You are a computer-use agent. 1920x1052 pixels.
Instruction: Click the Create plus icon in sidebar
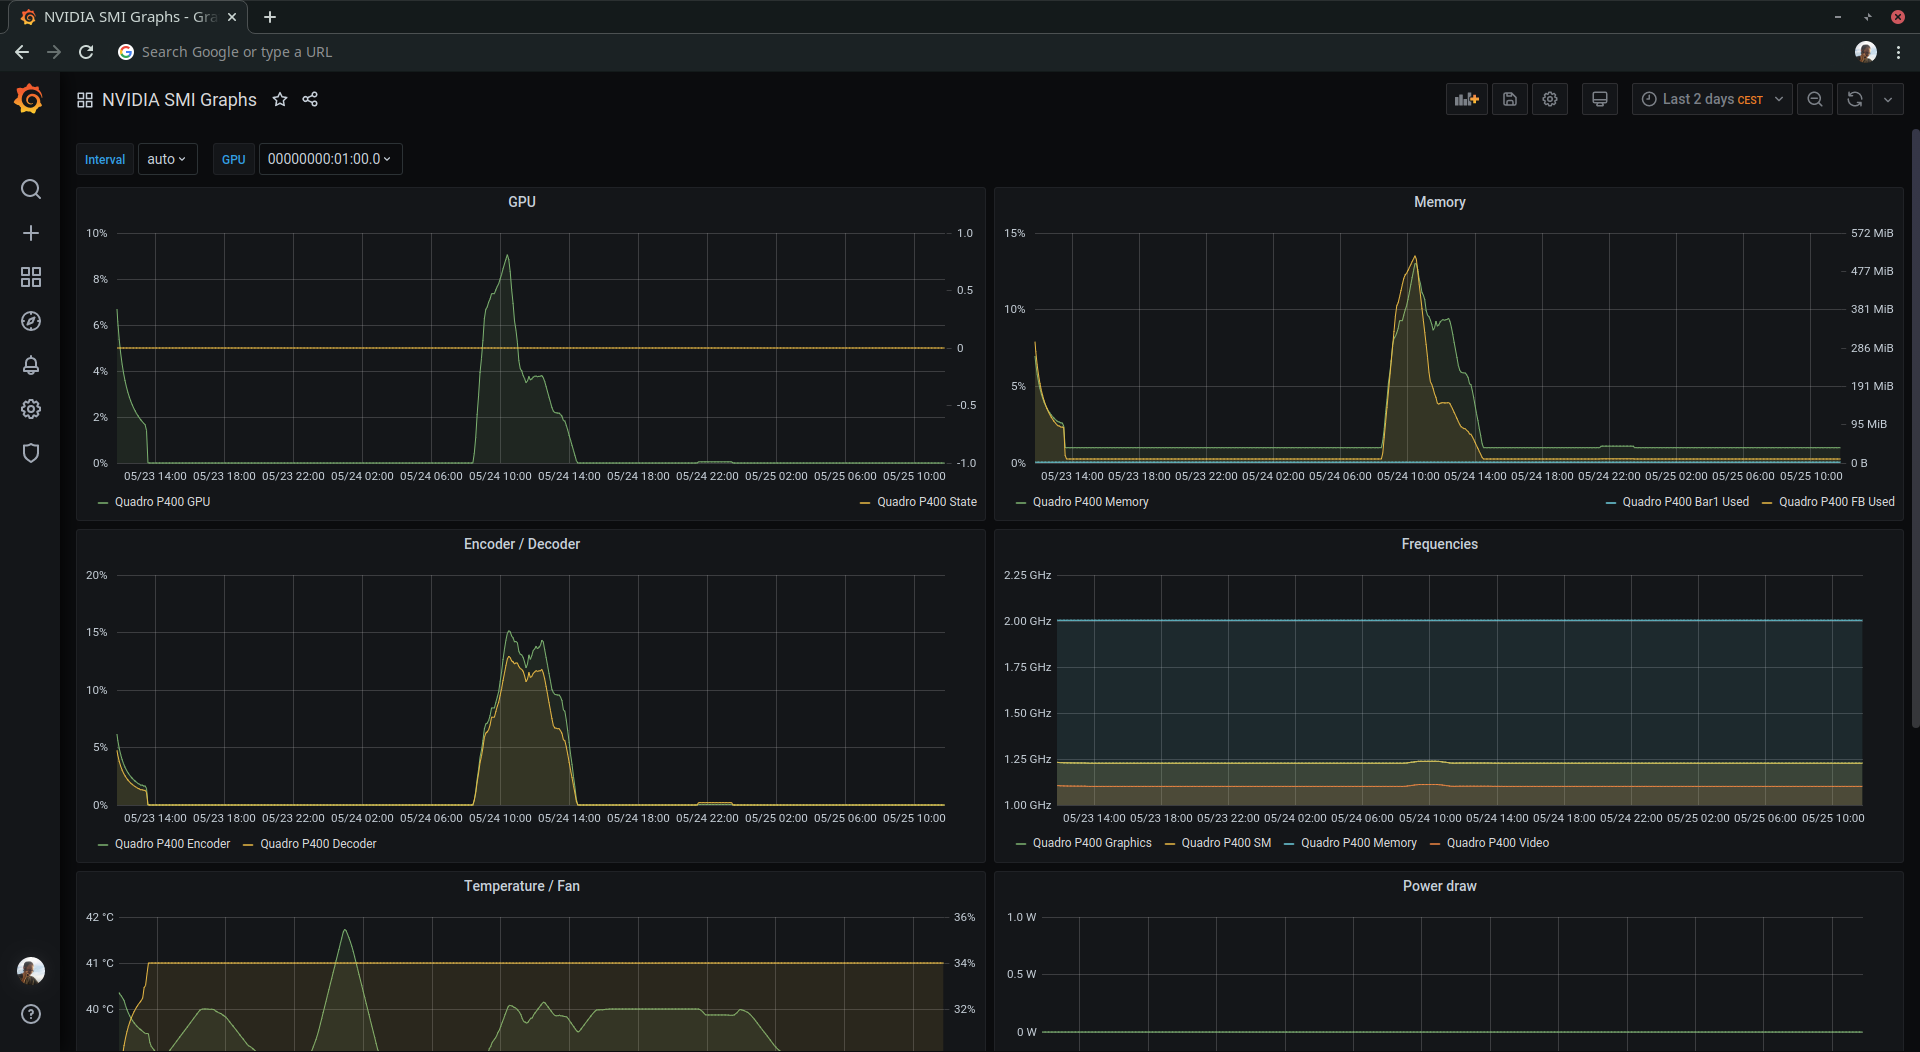31,233
